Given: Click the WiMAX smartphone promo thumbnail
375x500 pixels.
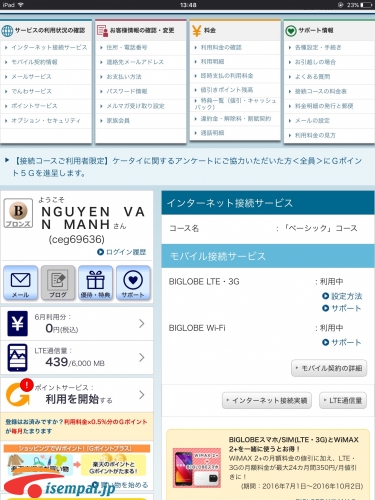Looking at the screenshot, I should (x=197, y=468).
